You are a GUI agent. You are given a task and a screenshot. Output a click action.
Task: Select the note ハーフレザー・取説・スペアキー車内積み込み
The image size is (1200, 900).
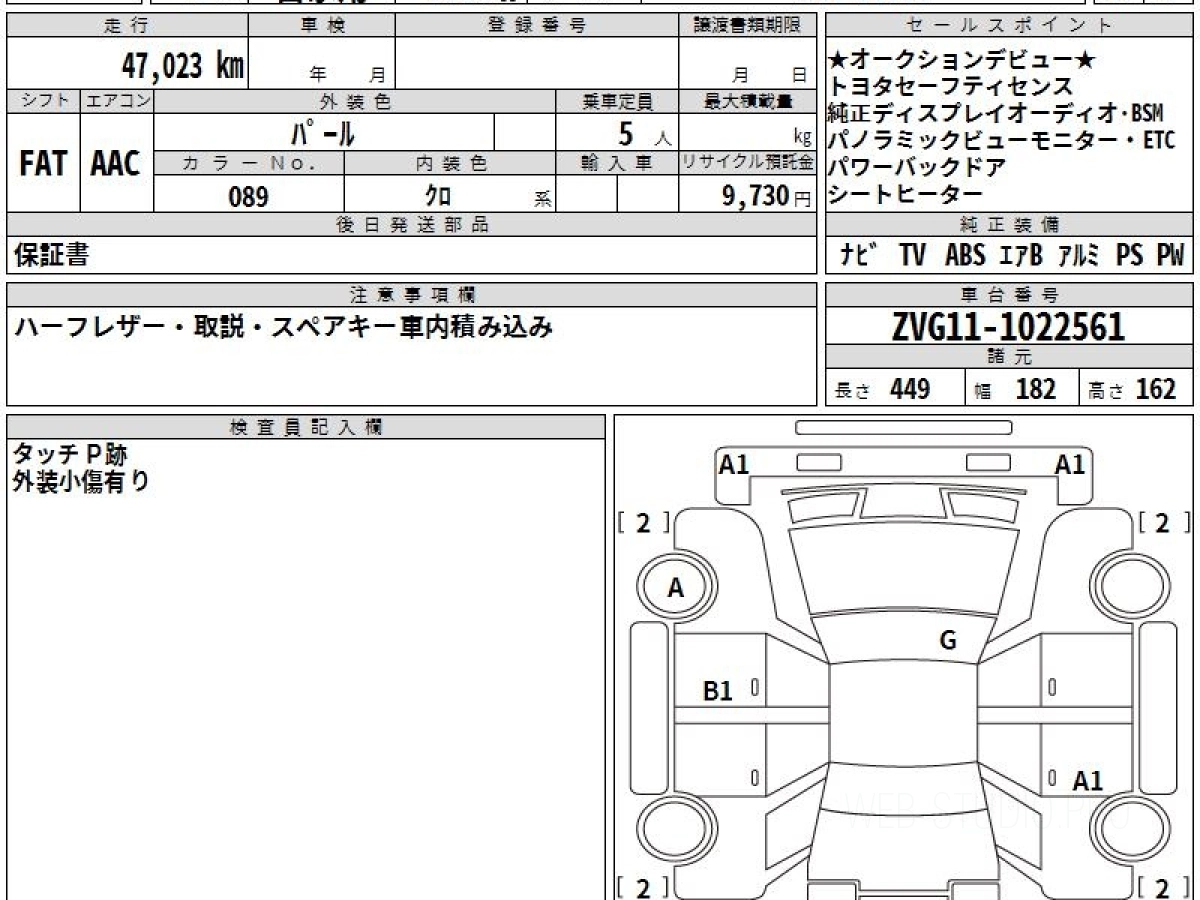click(x=283, y=327)
